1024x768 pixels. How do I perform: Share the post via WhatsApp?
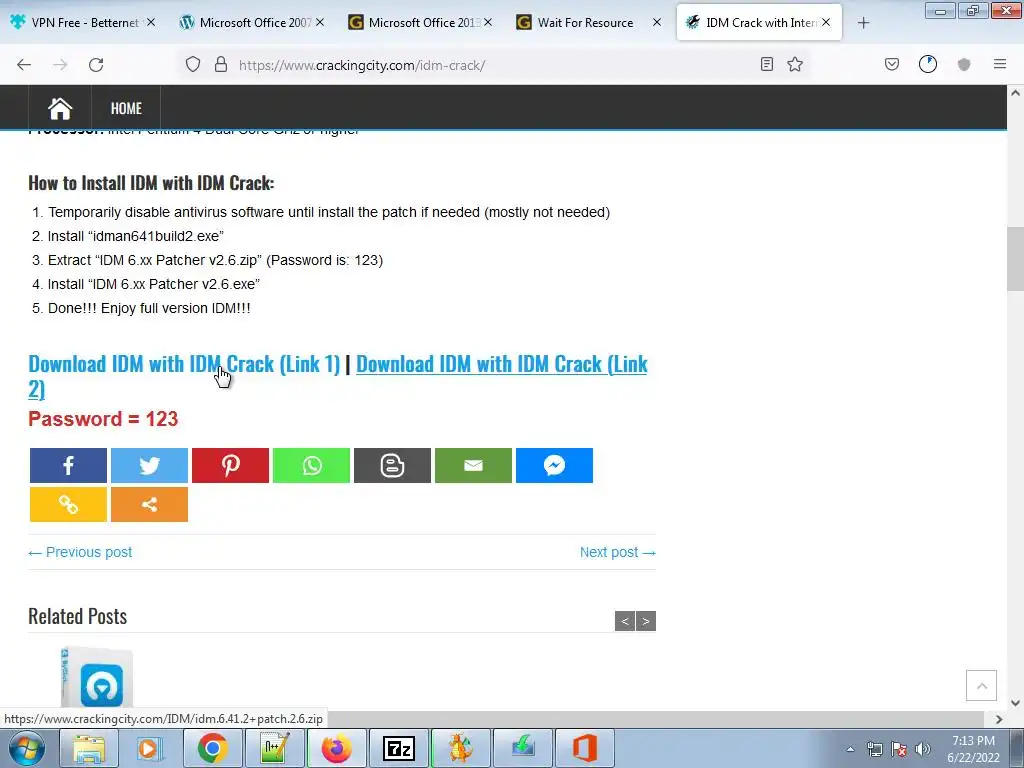[311, 466]
